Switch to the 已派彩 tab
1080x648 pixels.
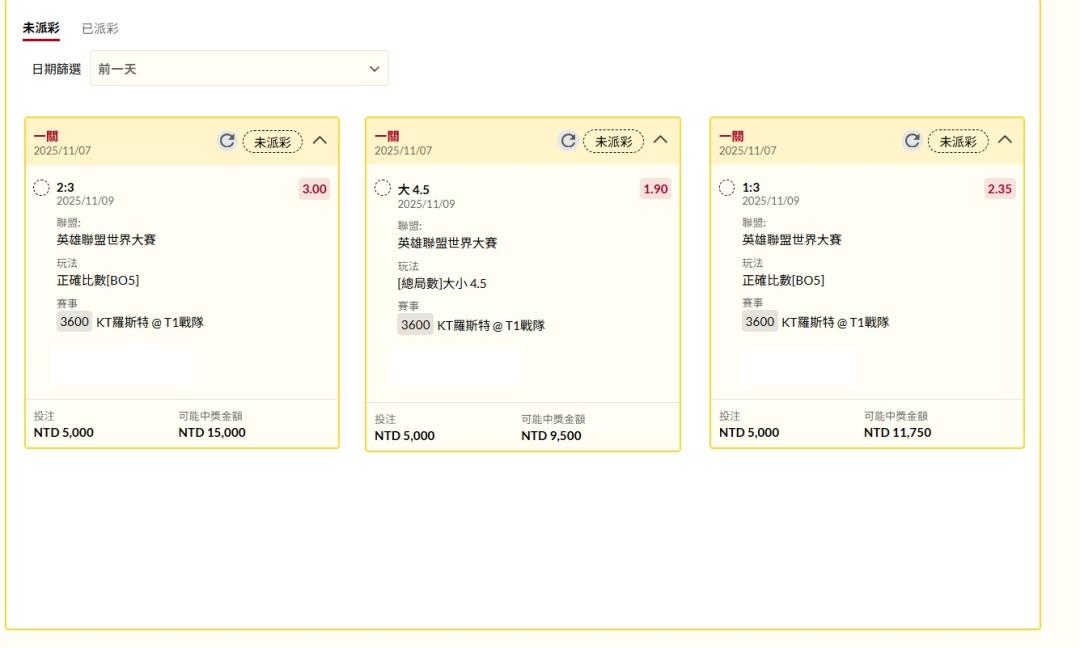tap(100, 29)
